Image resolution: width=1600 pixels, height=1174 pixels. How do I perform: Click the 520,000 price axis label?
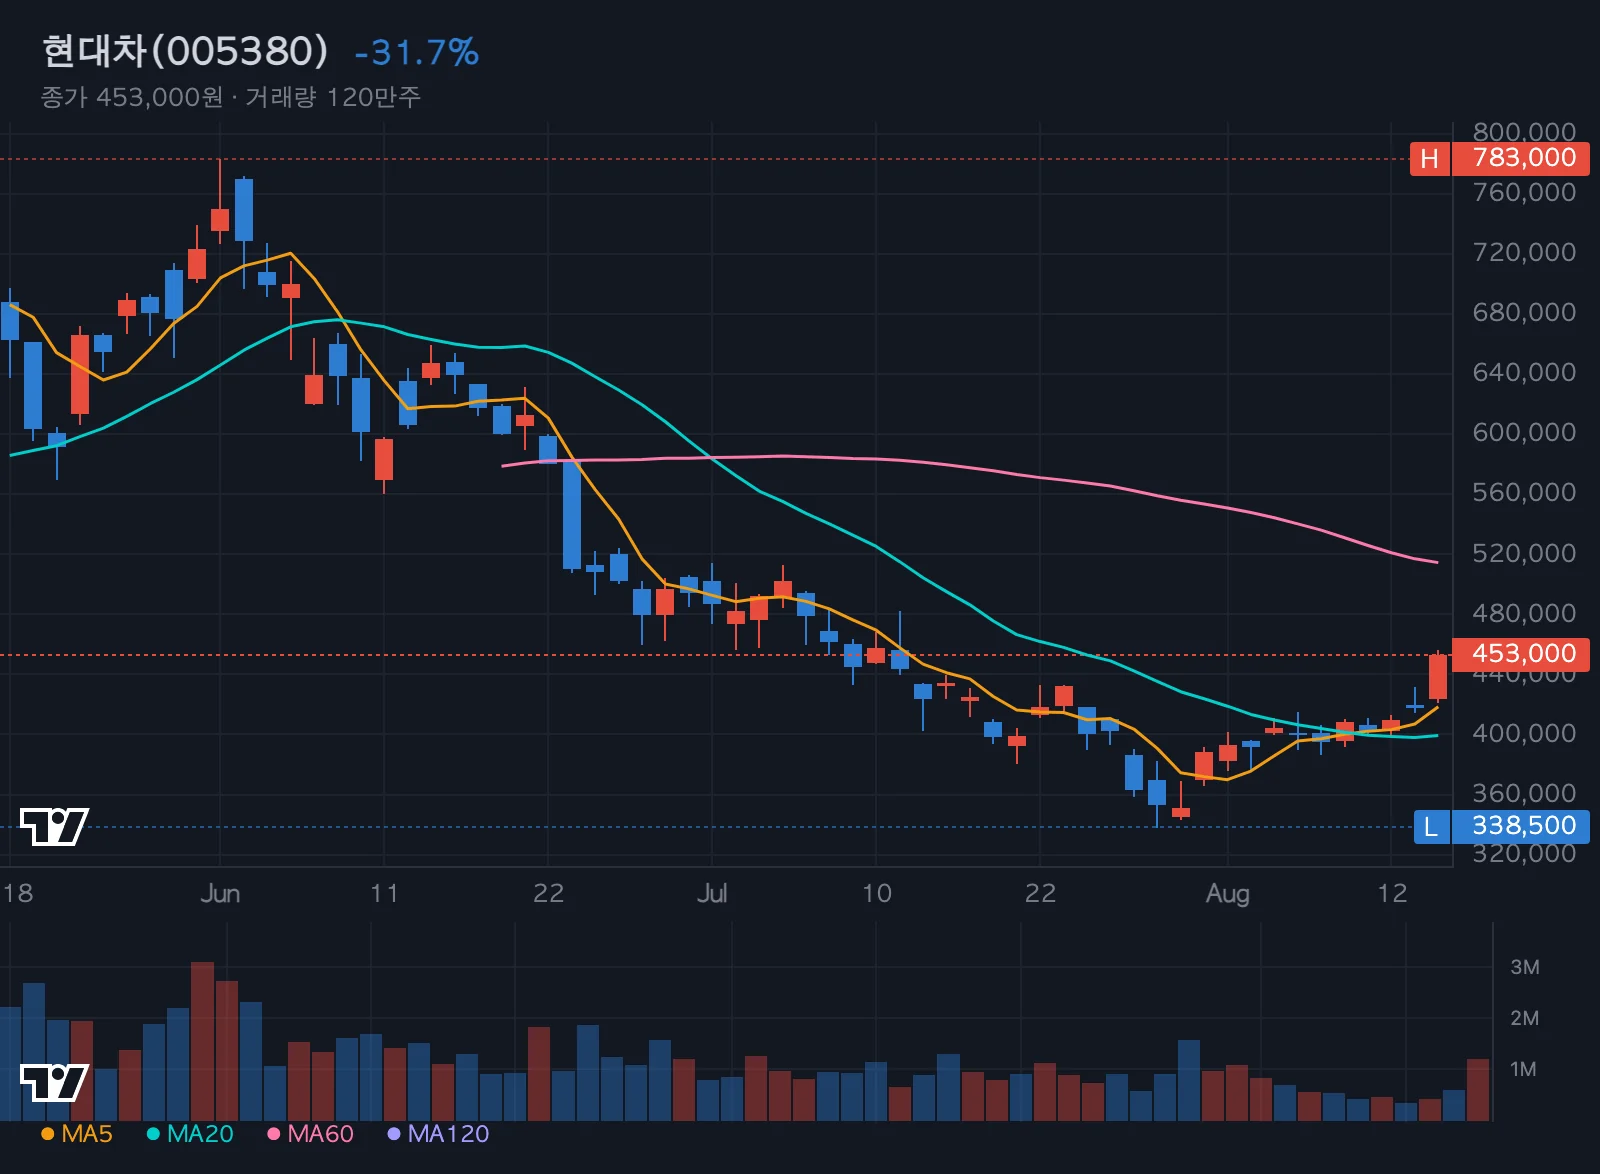tap(1524, 553)
